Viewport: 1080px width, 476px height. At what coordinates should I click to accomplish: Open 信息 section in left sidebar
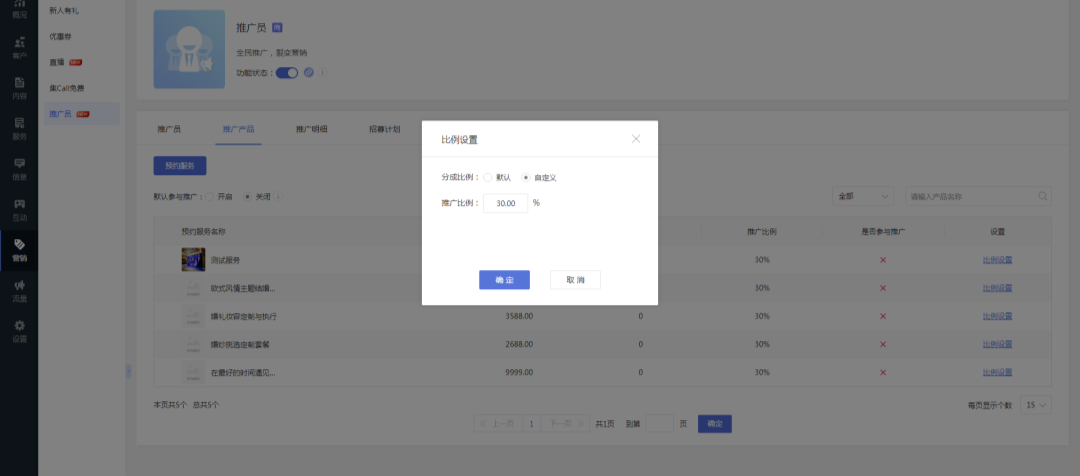[x=19, y=168]
